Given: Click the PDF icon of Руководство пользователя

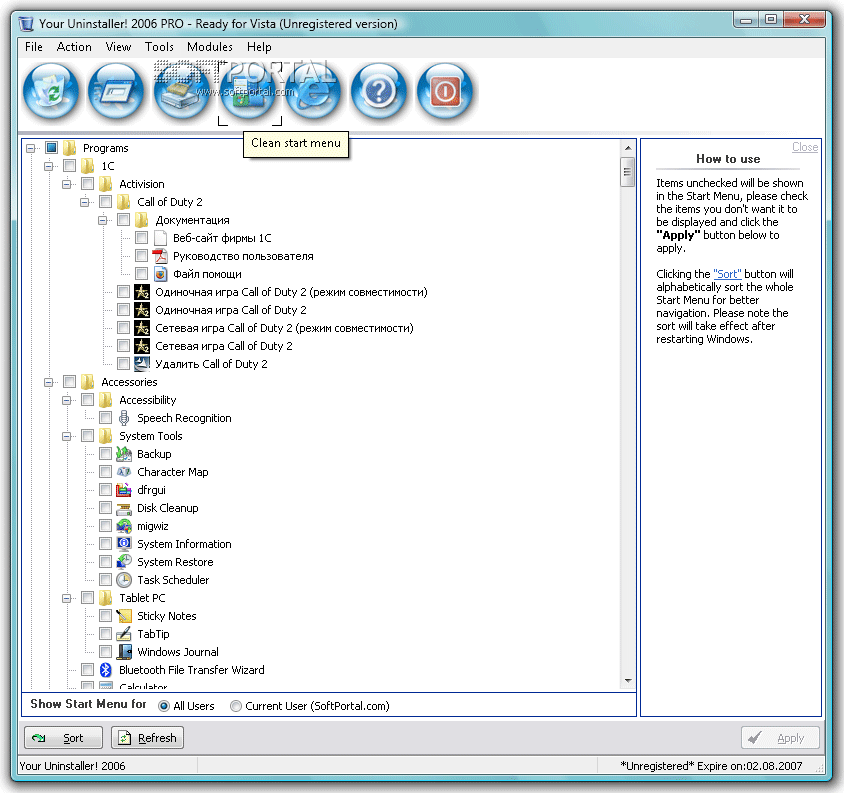Looking at the screenshot, I should pos(160,256).
